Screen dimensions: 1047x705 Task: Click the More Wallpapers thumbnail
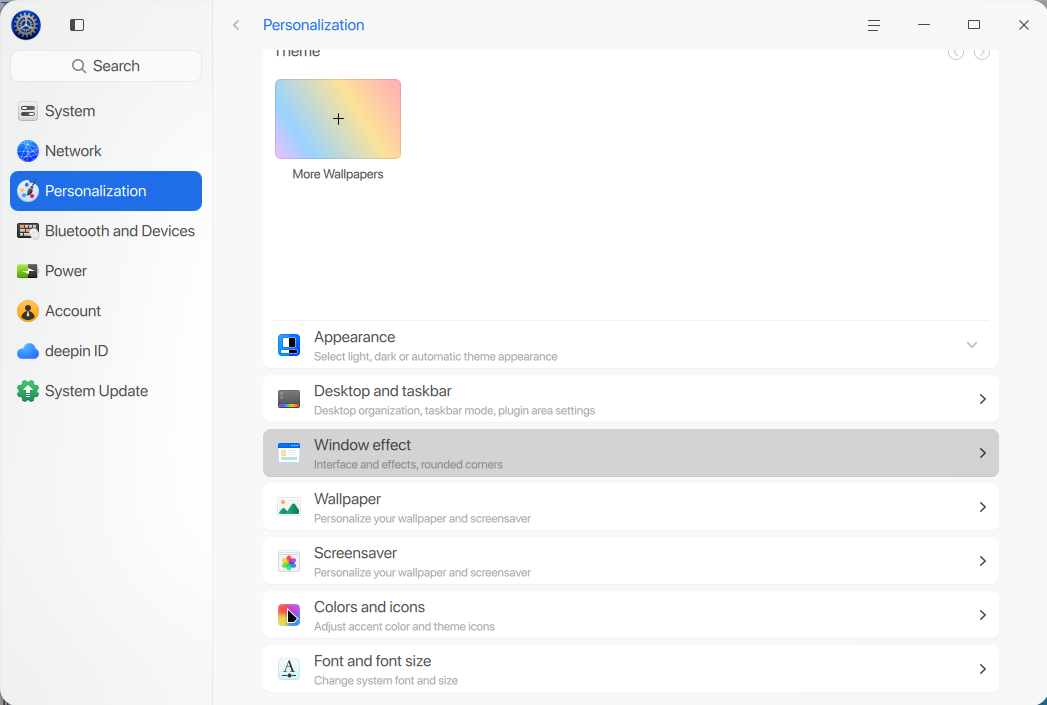tap(338, 119)
